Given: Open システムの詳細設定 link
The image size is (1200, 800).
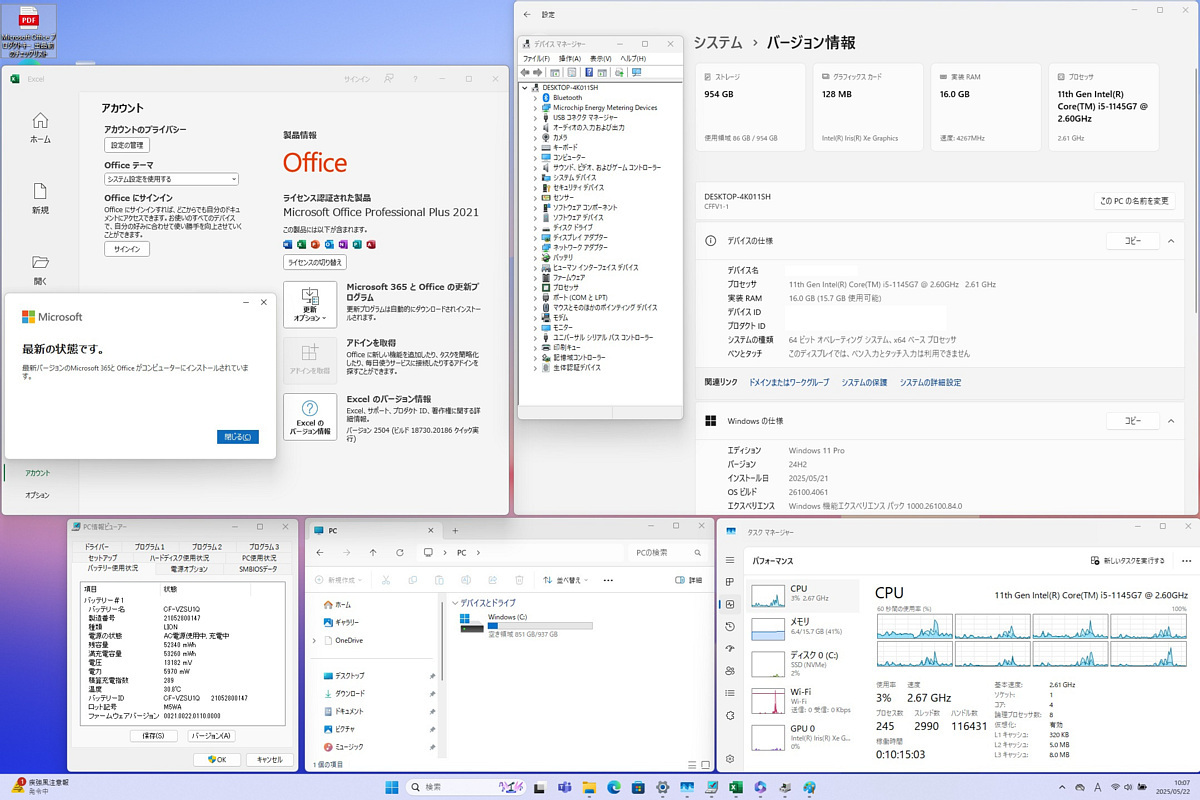Looking at the screenshot, I should click(930, 383).
